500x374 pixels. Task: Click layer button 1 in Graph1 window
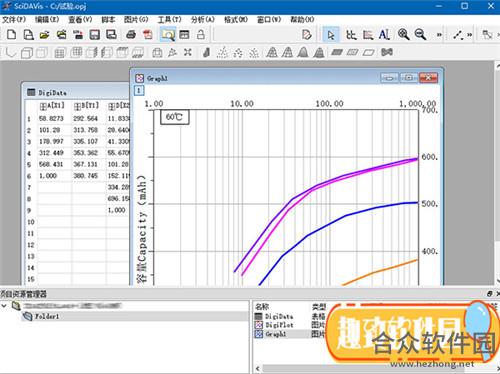coord(139,90)
